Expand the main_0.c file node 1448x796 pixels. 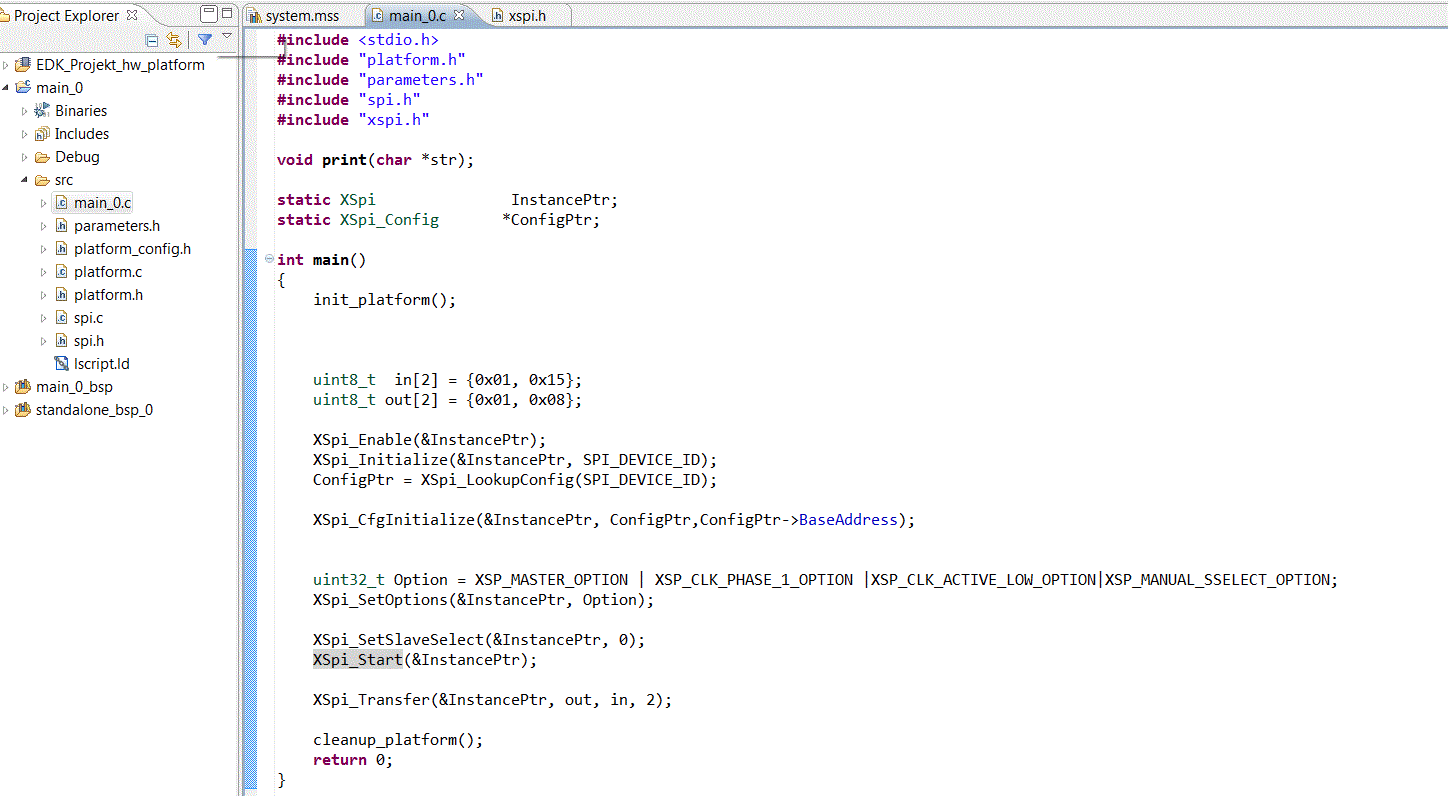(x=44, y=203)
